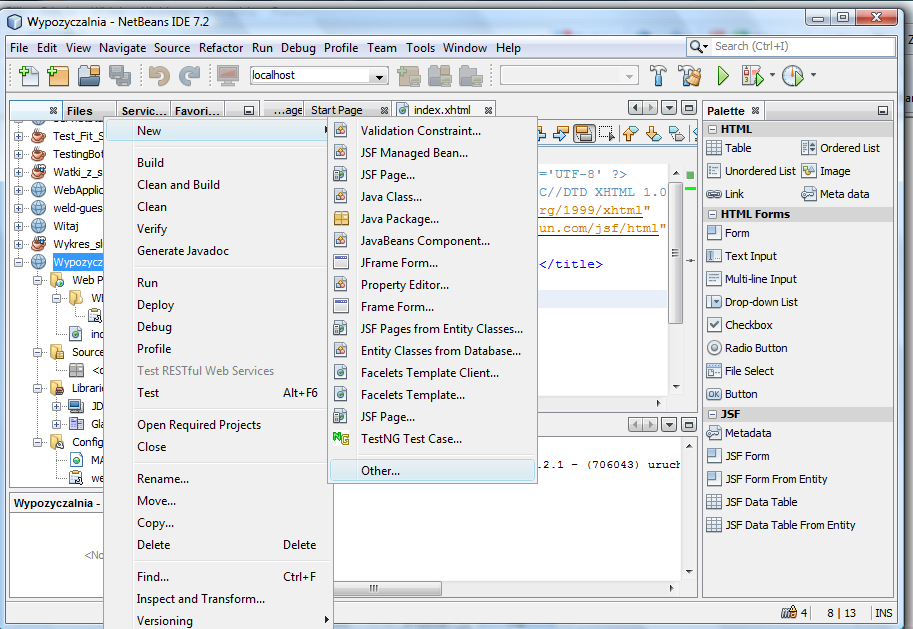Collapse the Wypozyczalnia project node
Image resolution: width=913 pixels, height=629 pixels.
19,262
